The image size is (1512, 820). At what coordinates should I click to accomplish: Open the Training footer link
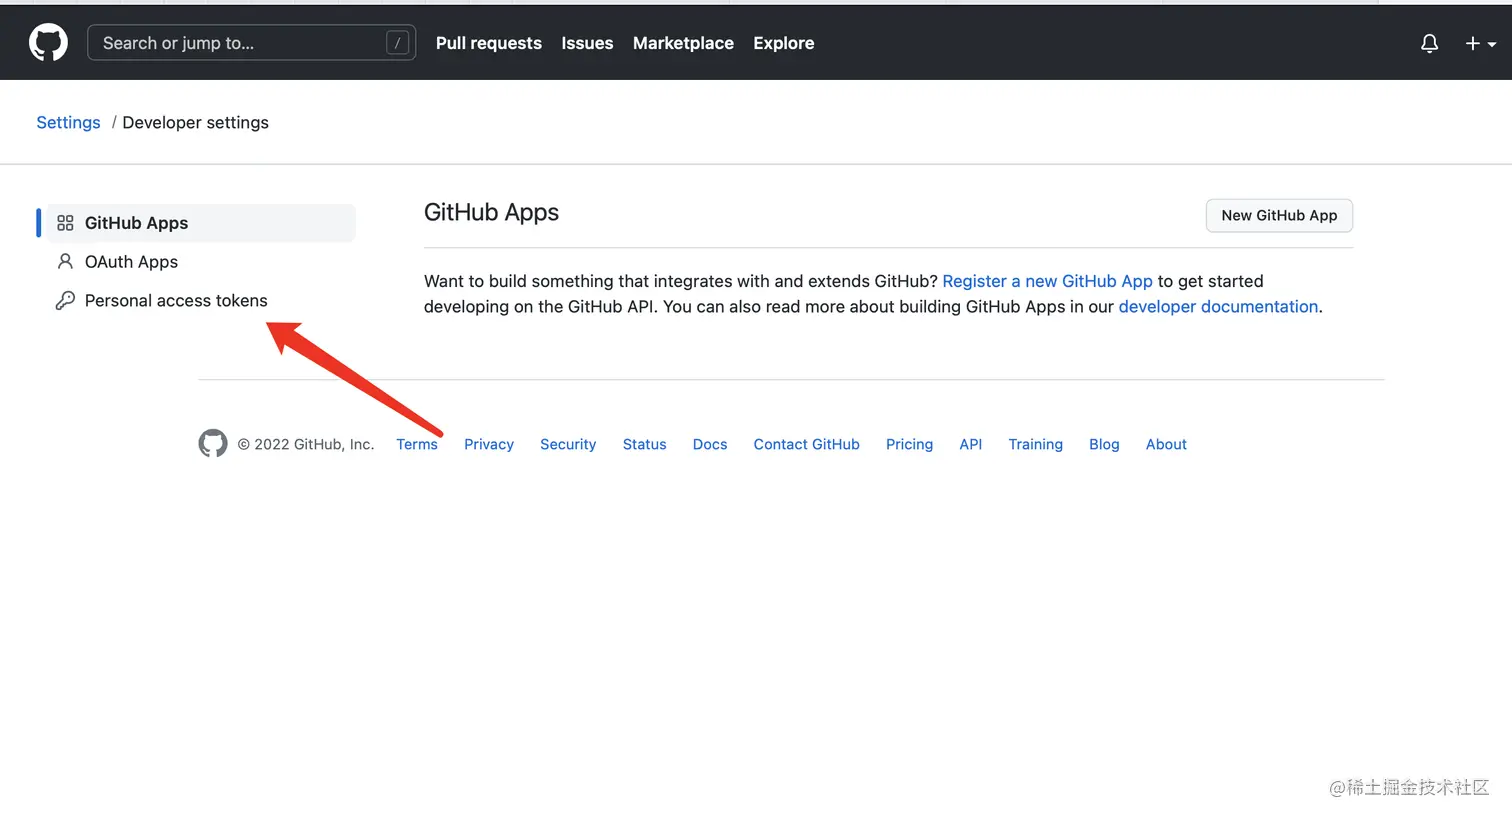pyautogui.click(x=1035, y=444)
